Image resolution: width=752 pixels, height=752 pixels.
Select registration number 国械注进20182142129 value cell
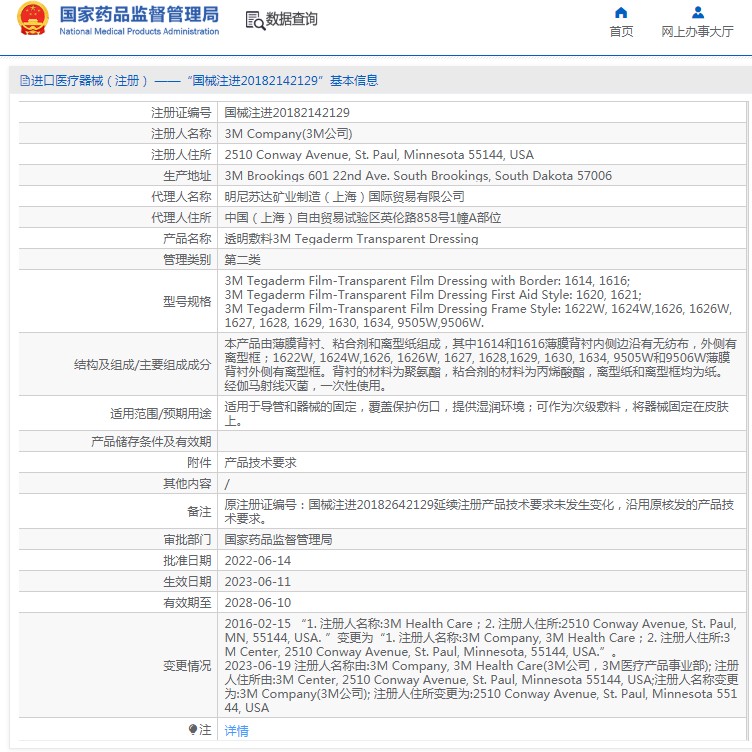(x=287, y=113)
